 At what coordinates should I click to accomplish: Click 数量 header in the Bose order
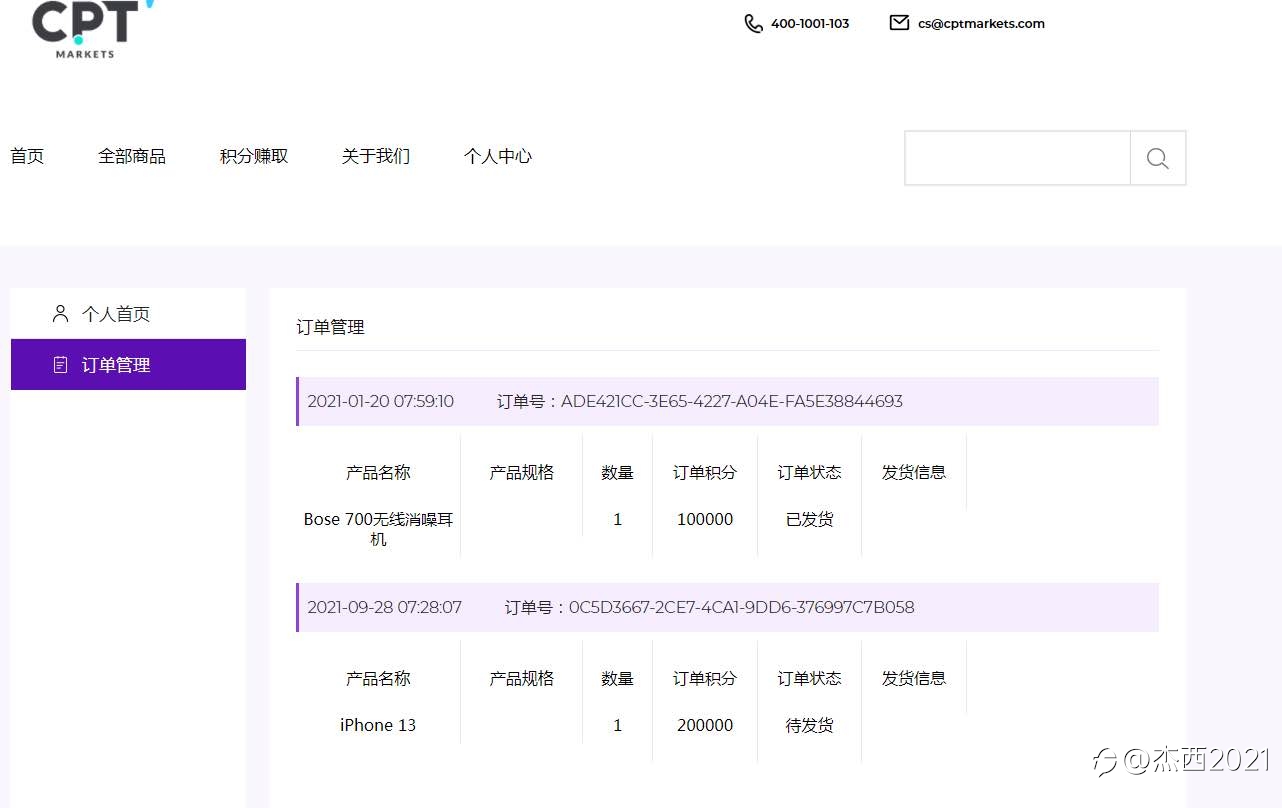617,472
